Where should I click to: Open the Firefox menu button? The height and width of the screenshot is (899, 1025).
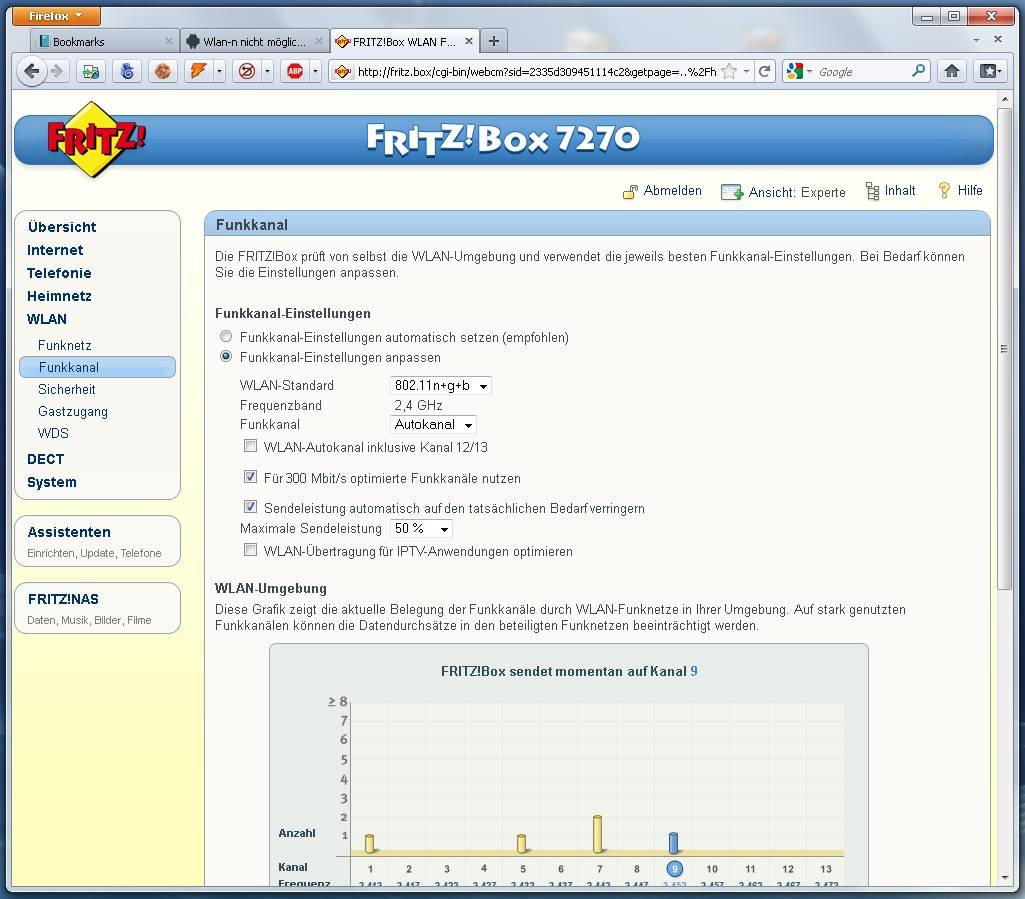[x=56, y=15]
